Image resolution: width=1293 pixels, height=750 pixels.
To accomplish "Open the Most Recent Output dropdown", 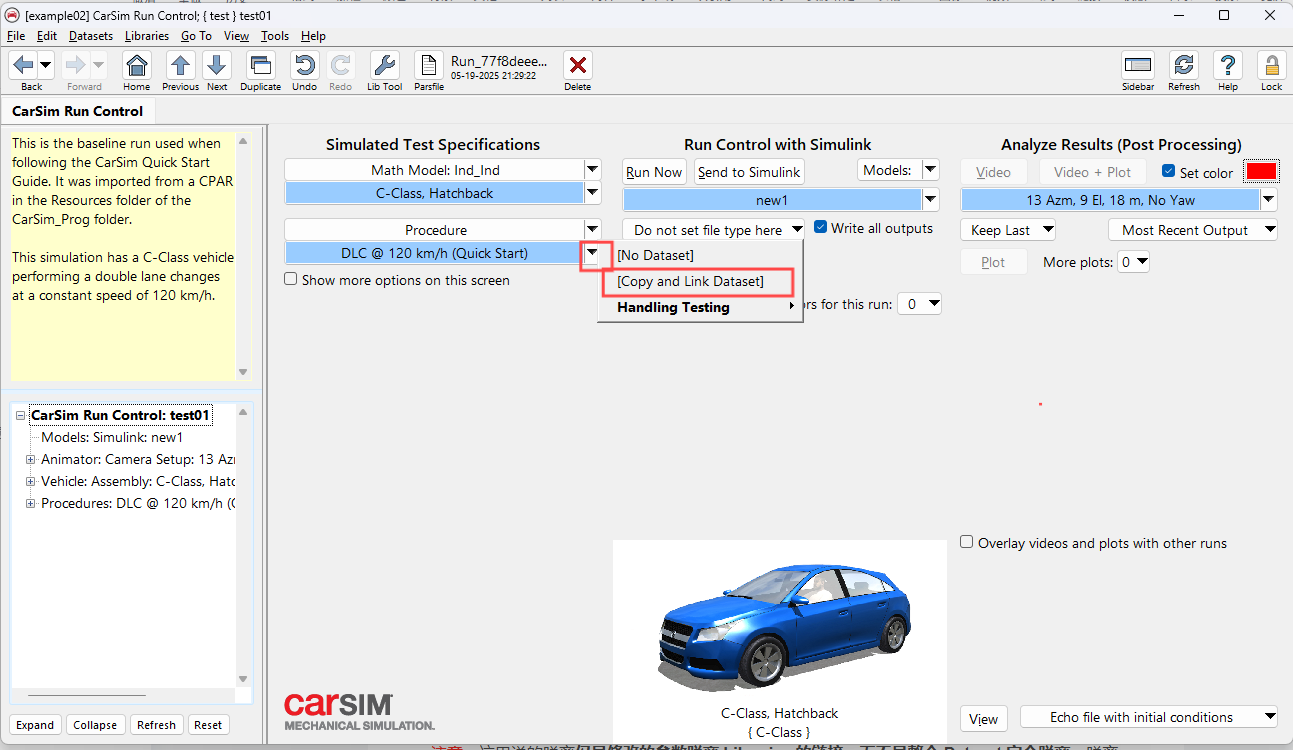I will point(1193,230).
